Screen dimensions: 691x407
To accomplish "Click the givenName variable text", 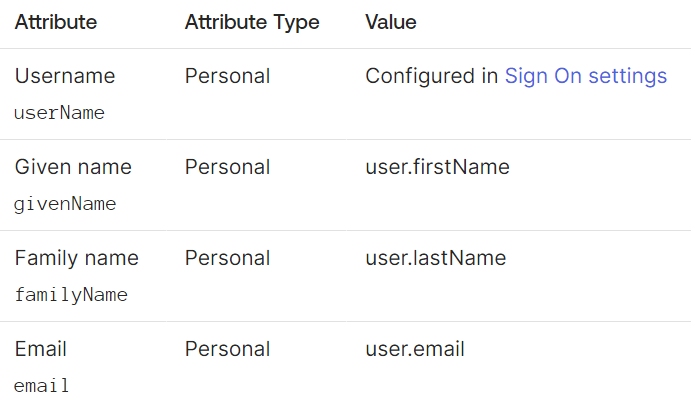I will [65, 204].
